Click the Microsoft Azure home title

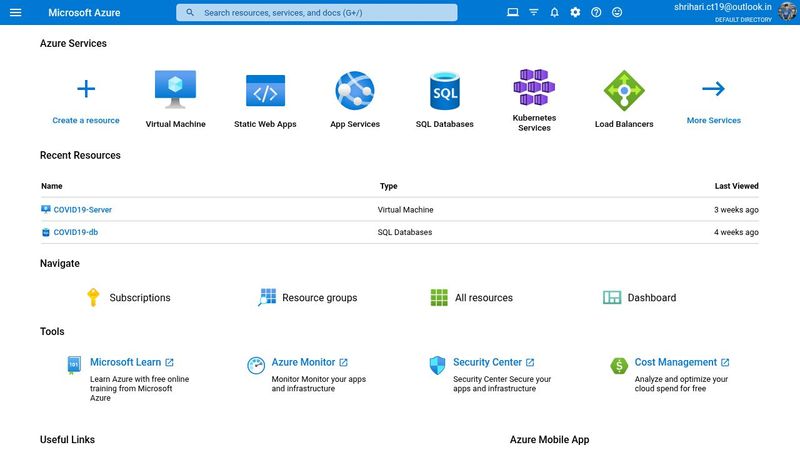[x=84, y=13]
